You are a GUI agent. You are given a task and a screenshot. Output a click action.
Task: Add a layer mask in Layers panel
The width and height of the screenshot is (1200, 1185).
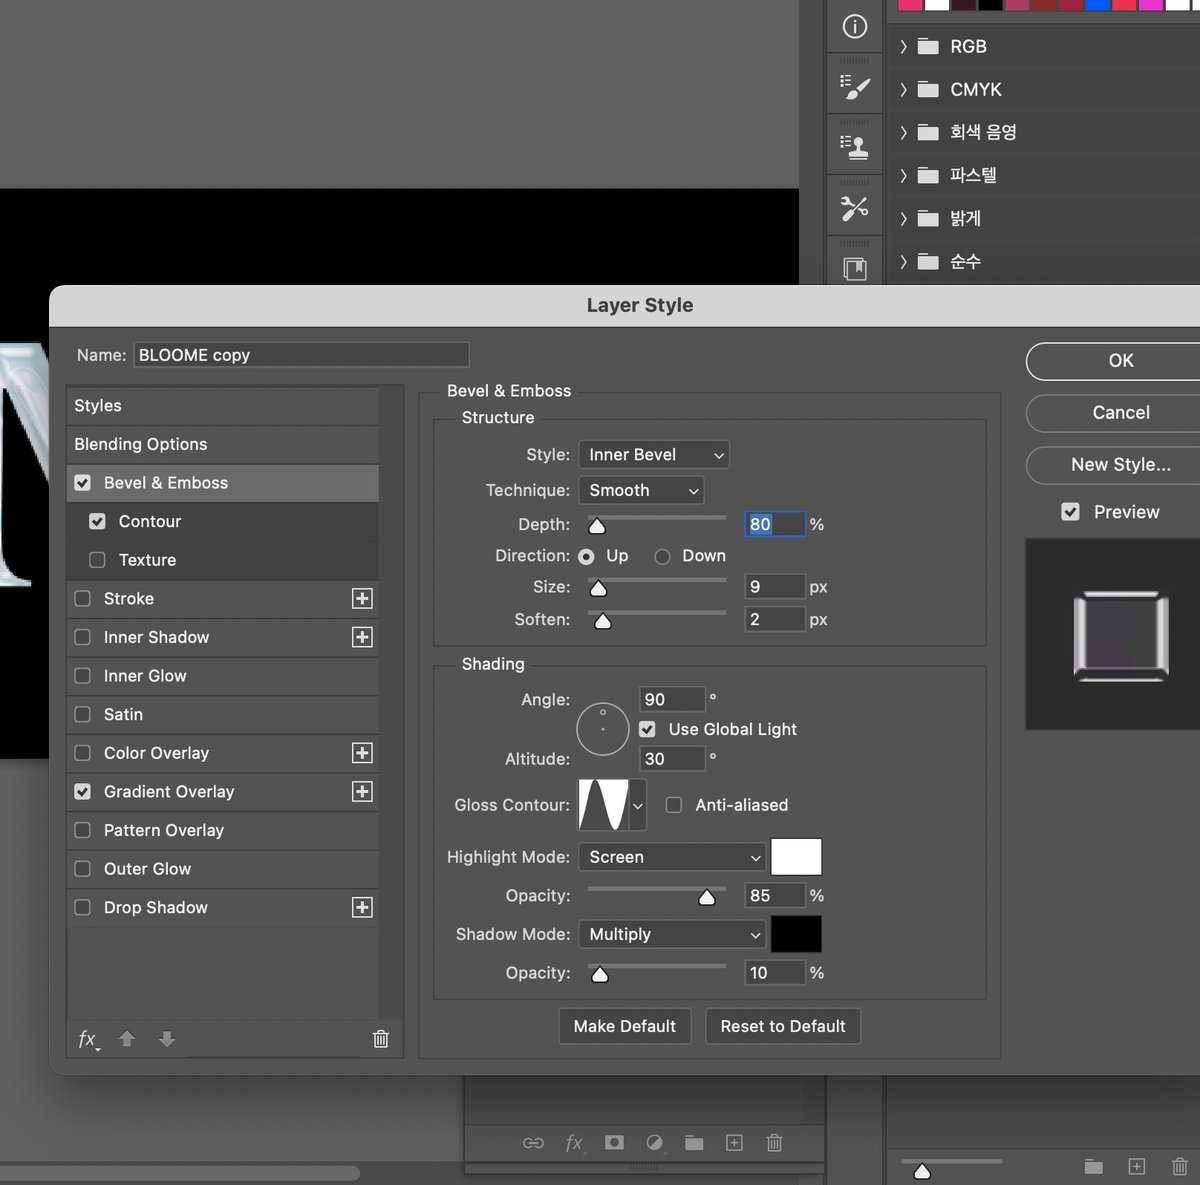614,1142
